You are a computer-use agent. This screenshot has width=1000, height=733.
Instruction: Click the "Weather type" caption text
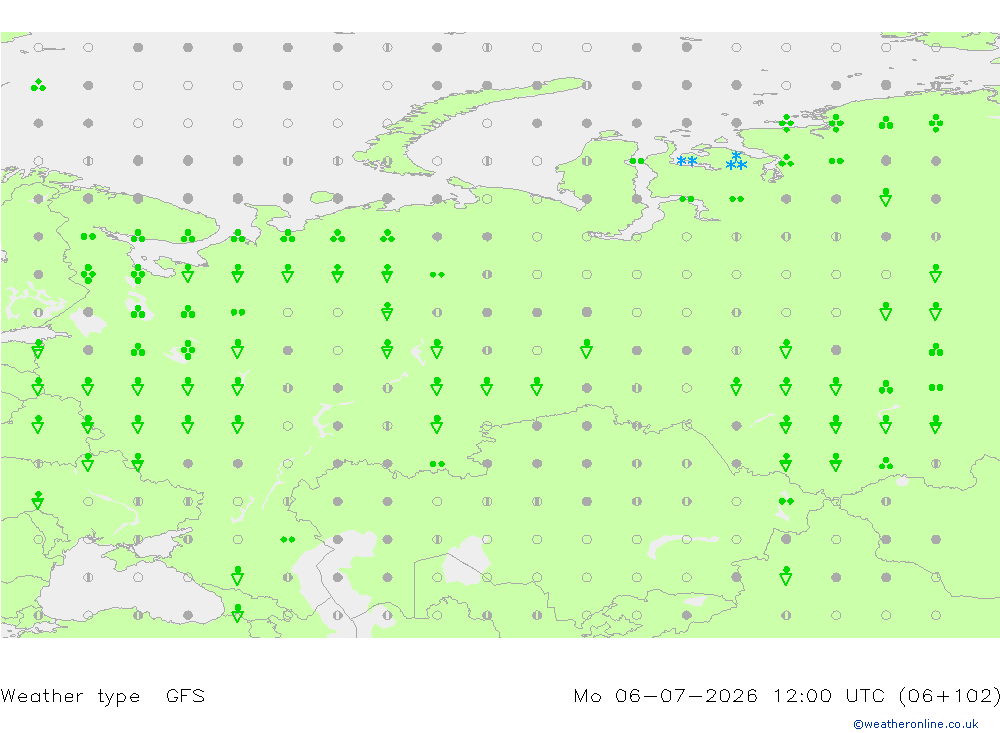coord(70,695)
